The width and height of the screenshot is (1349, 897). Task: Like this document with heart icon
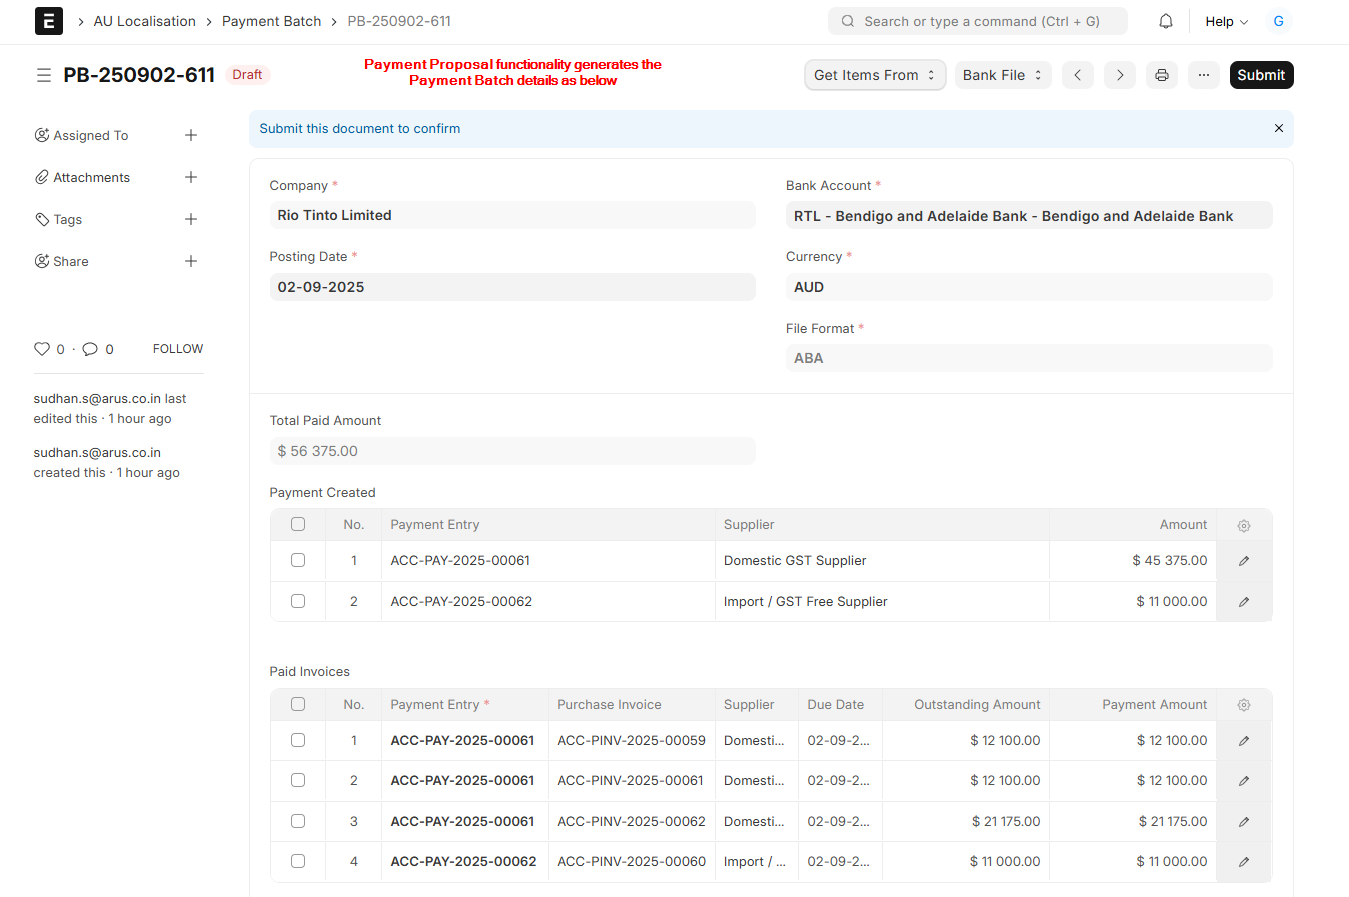[x=42, y=349]
